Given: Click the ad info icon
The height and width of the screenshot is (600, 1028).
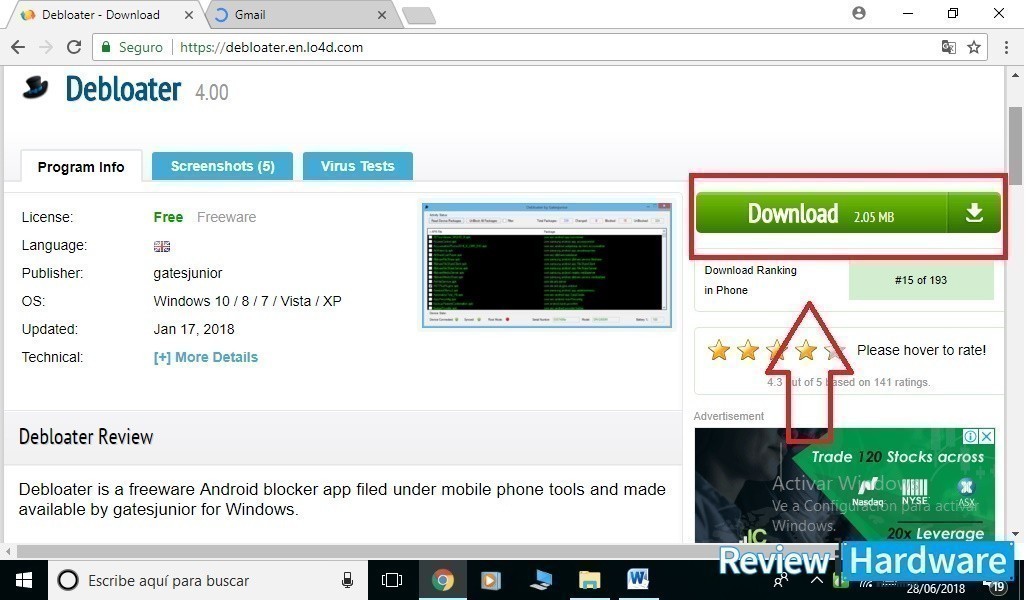Looking at the screenshot, I should click(x=970, y=436).
